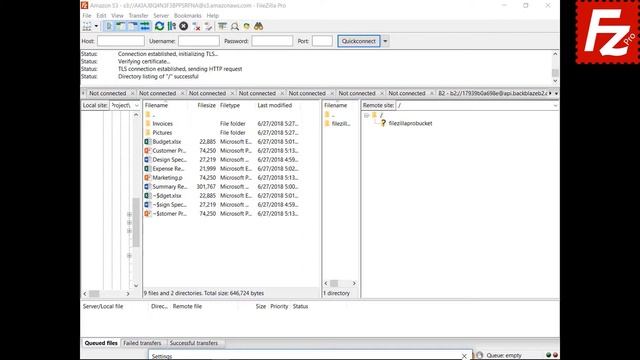Viewport: 640px width, 360px height.
Task: Open the Site Manager
Action: [x=87, y=27]
